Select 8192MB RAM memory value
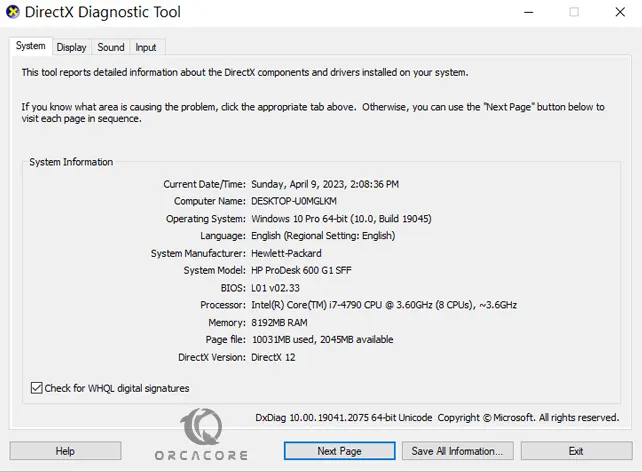 point(279,323)
